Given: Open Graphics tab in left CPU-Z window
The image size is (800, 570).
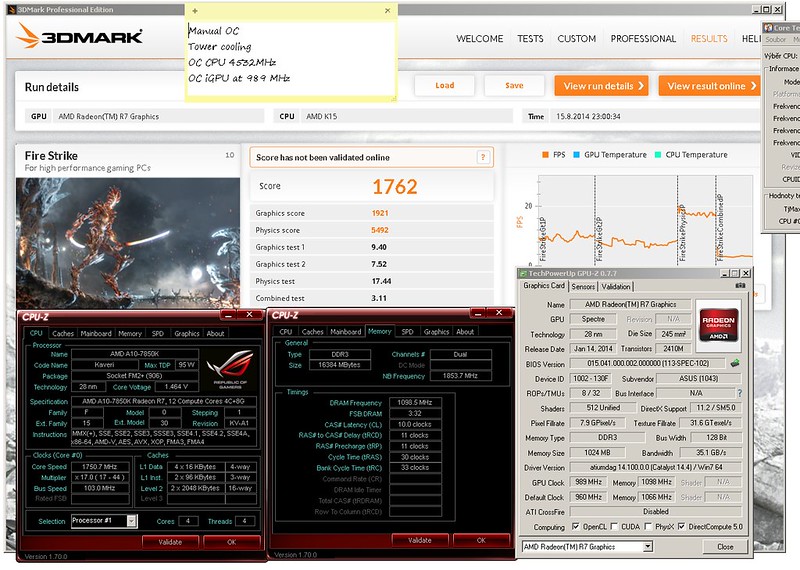Looking at the screenshot, I should [x=187, y=333].
